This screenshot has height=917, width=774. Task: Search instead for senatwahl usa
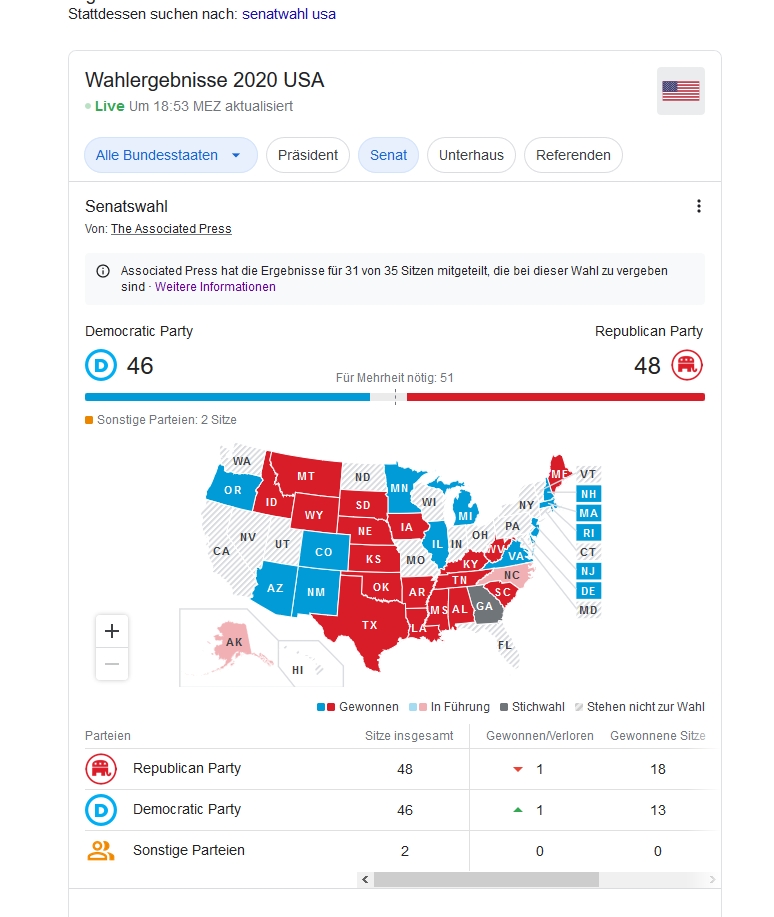289,14
